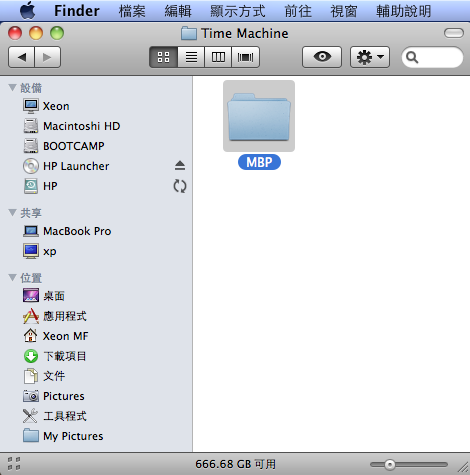This screenshot has width=470, height=475.
Task: Select the MBP folder icon
Action: (259, 116)
